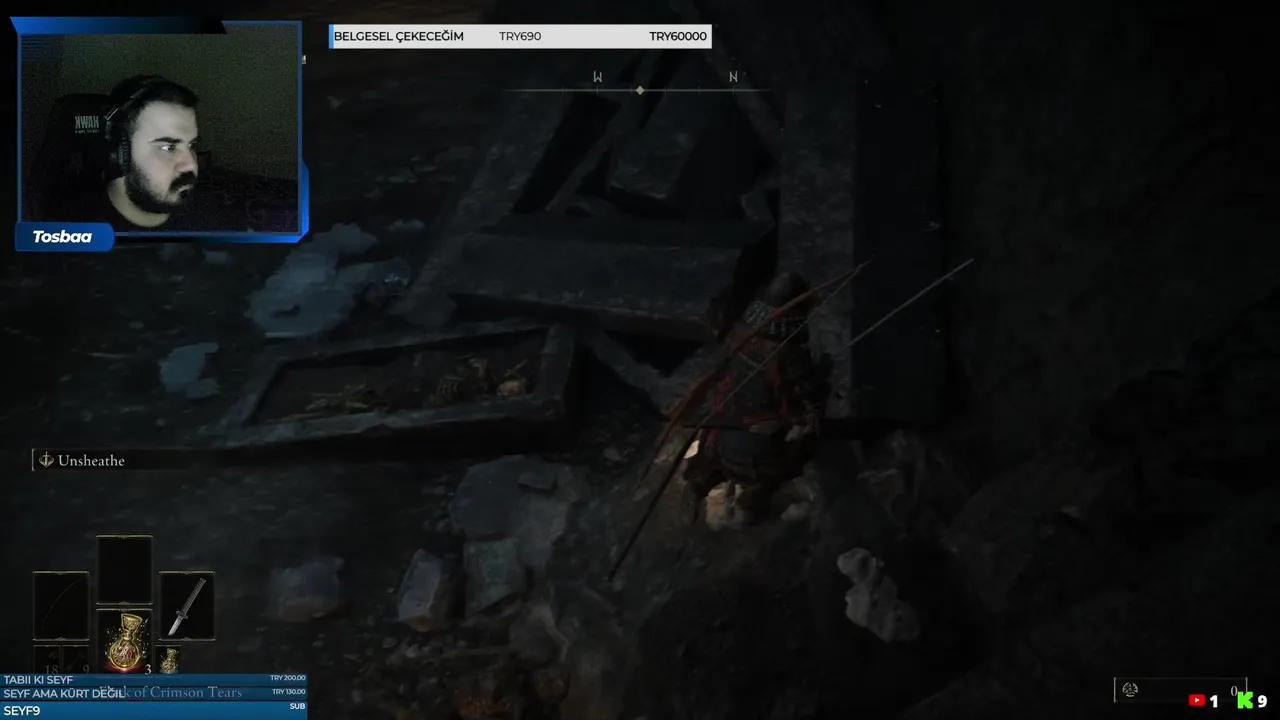Click the SUB label
The image size is (1280, 720).
tap(297, 706)
